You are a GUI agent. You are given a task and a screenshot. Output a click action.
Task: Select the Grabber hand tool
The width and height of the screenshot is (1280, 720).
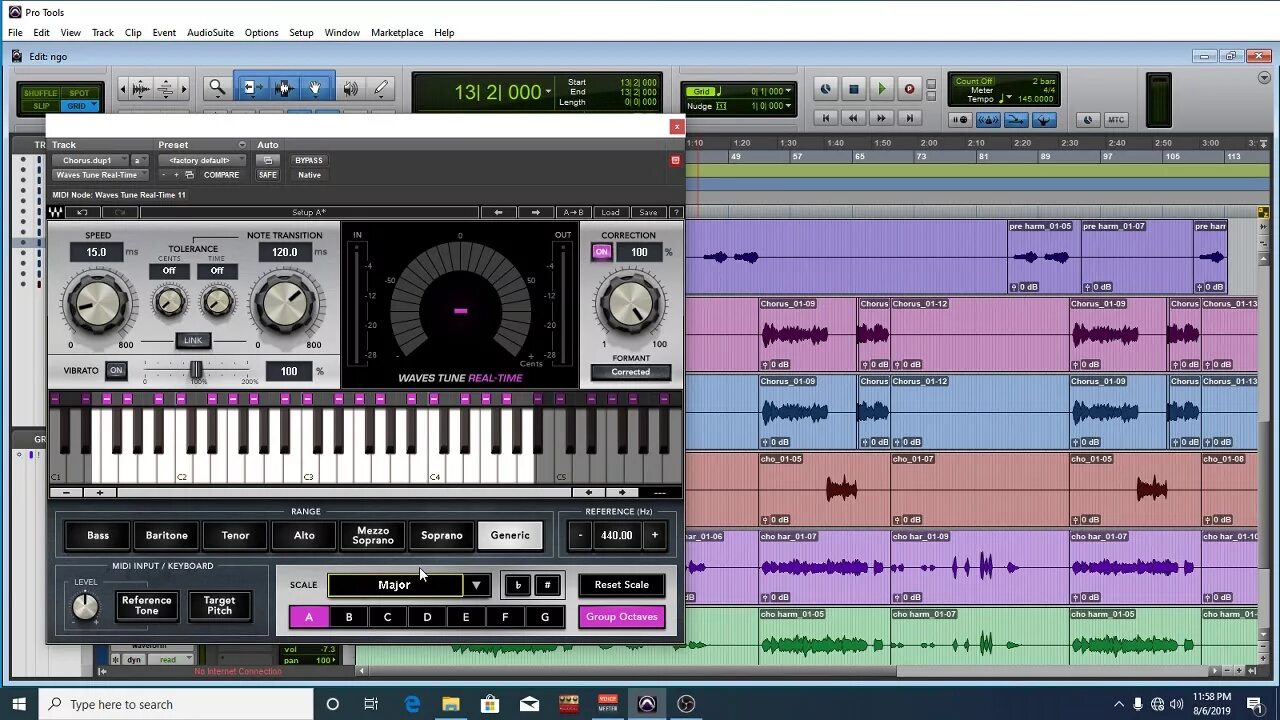[x=315, y=89]
